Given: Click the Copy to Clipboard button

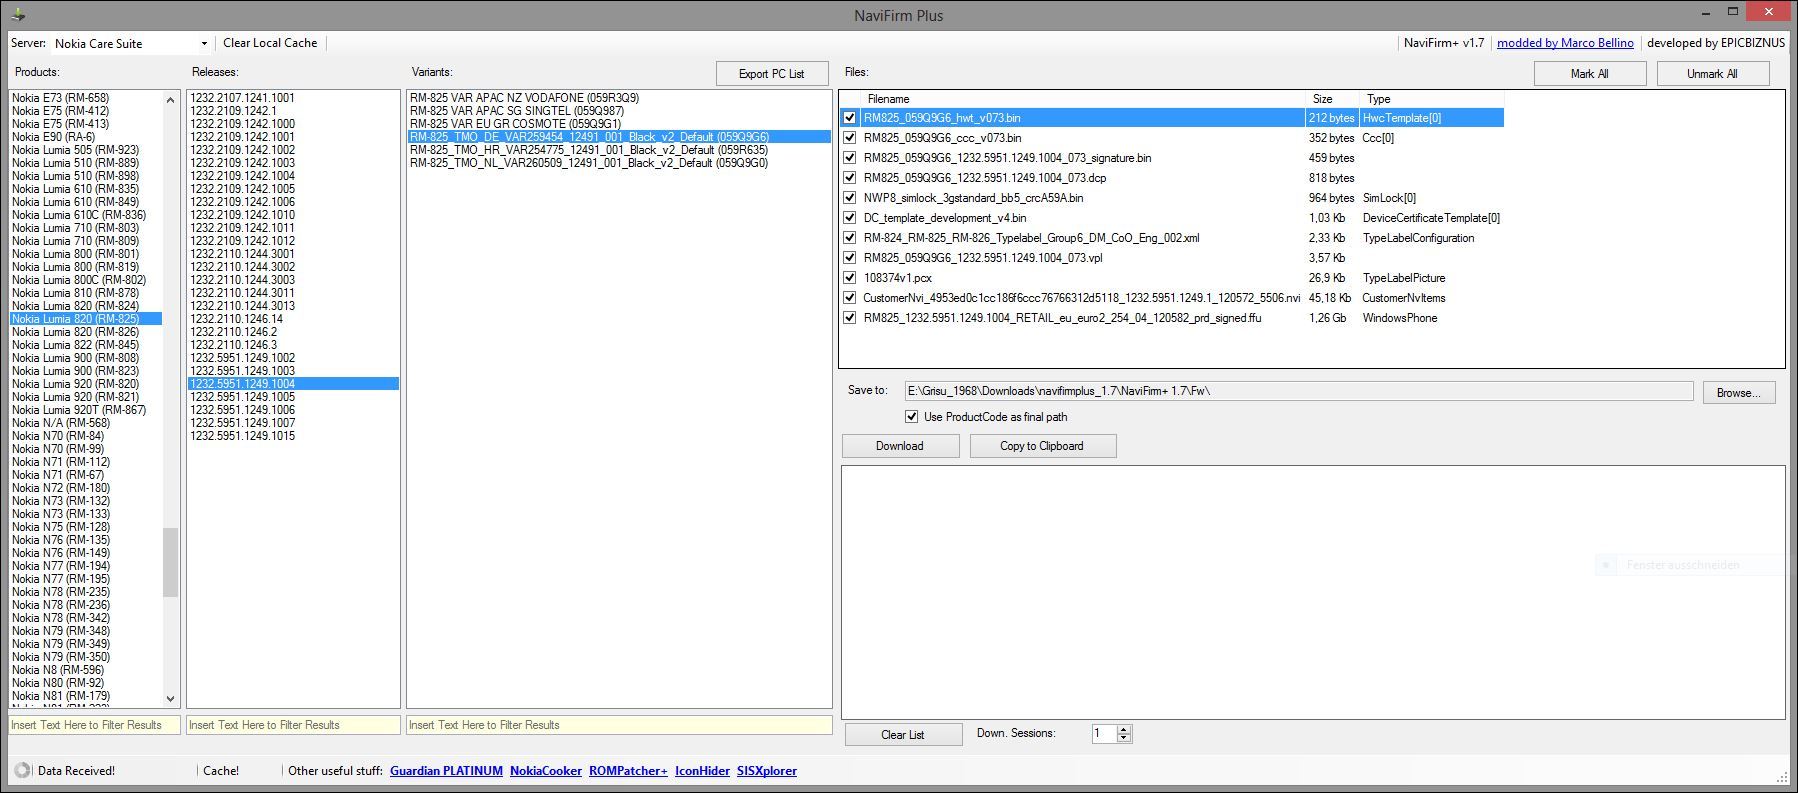Looking at the screenshot, I should pyautogui.click(x=1042, y=446).
